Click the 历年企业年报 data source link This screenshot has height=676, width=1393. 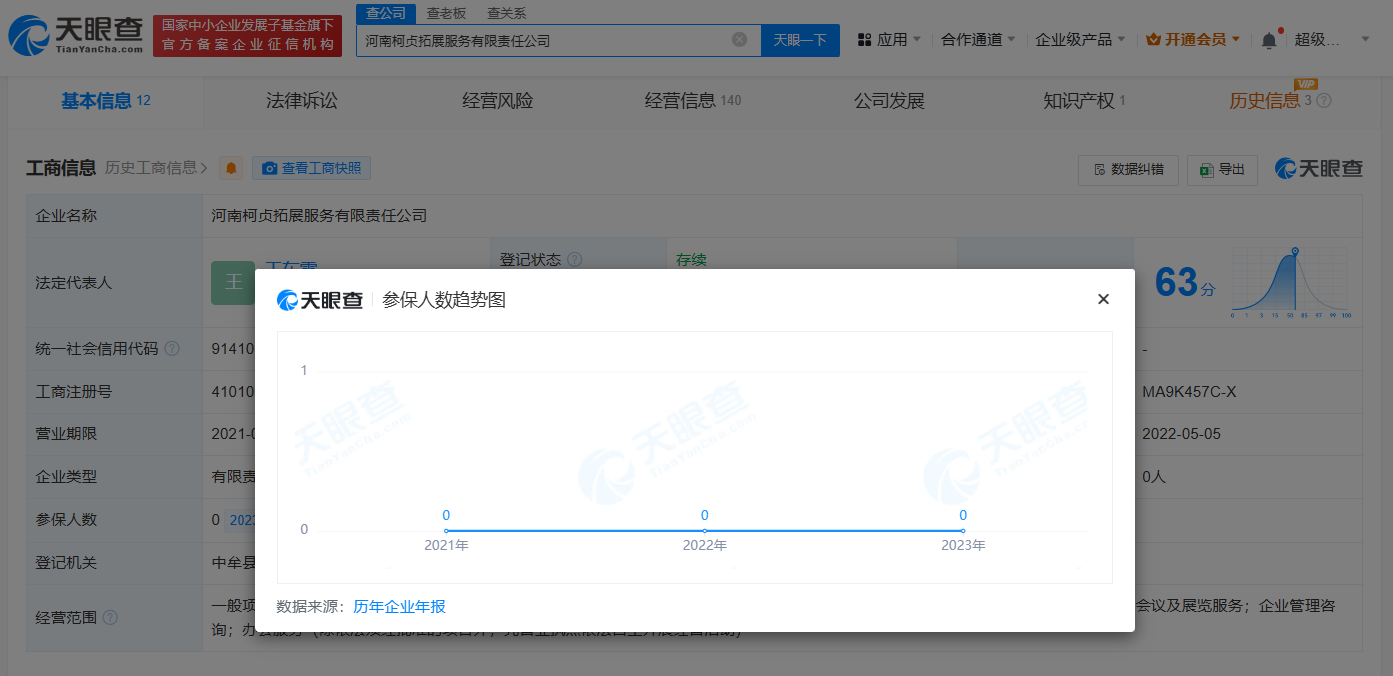[x=399, y=606]
